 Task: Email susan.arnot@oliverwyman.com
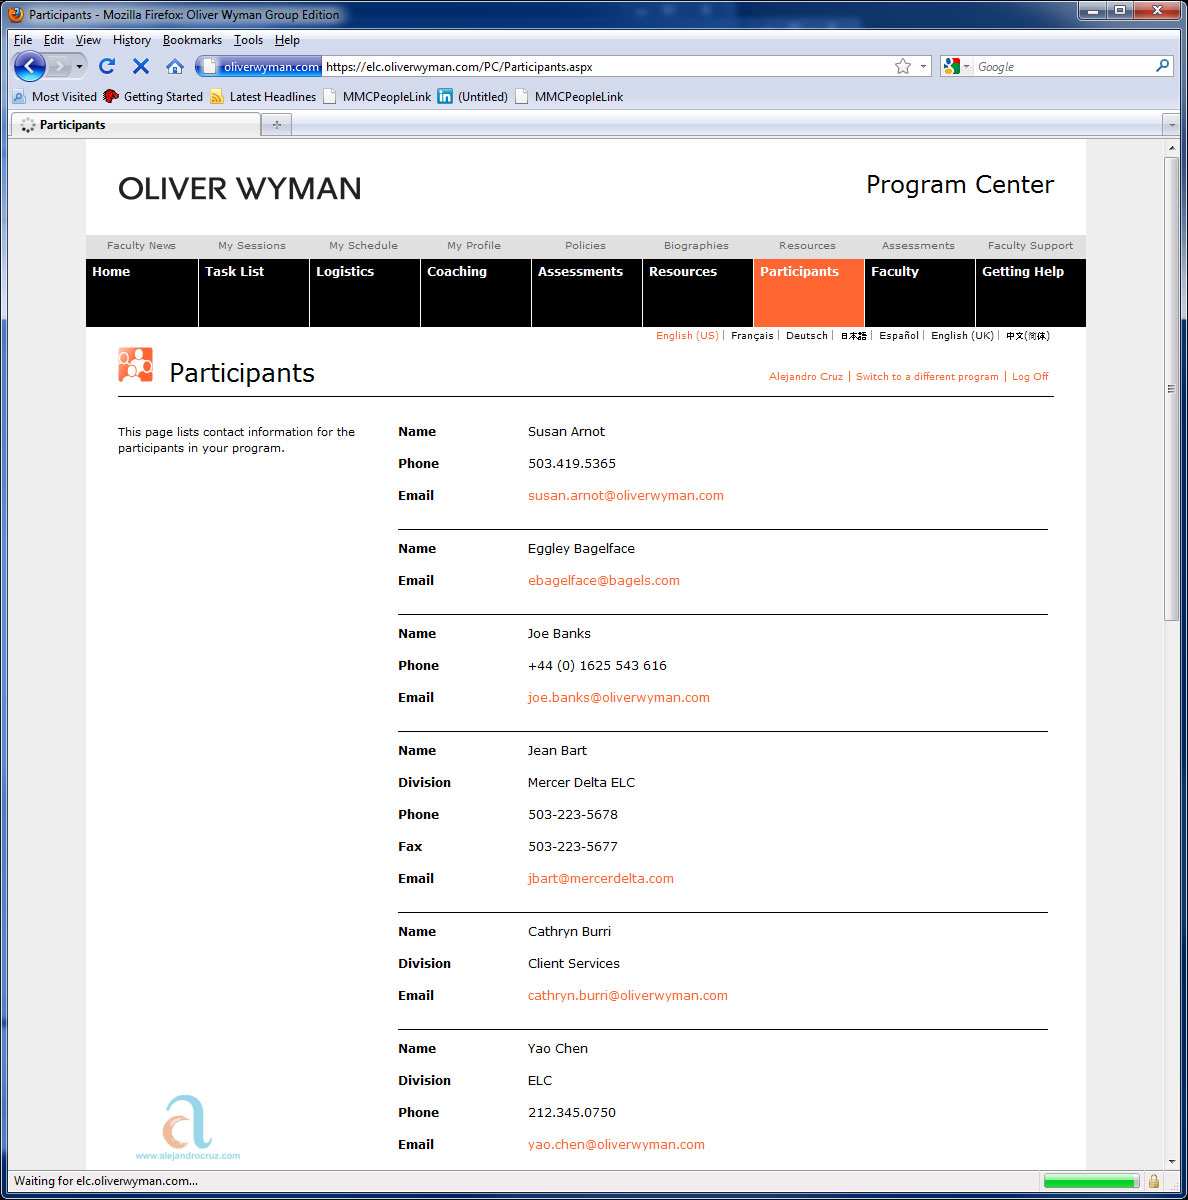point(626,496)
